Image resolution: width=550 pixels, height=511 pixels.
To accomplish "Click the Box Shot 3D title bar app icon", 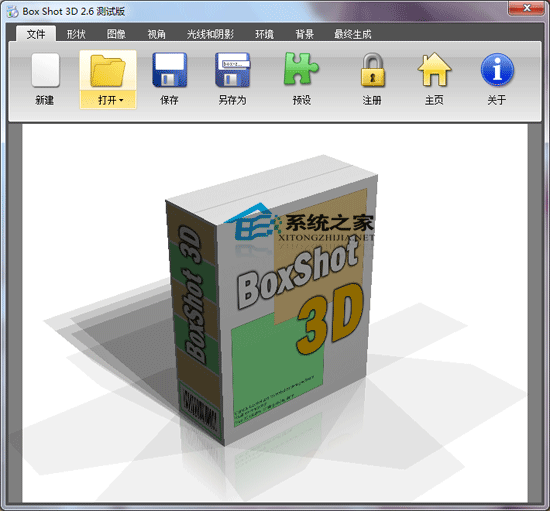I will pos(13,11).
